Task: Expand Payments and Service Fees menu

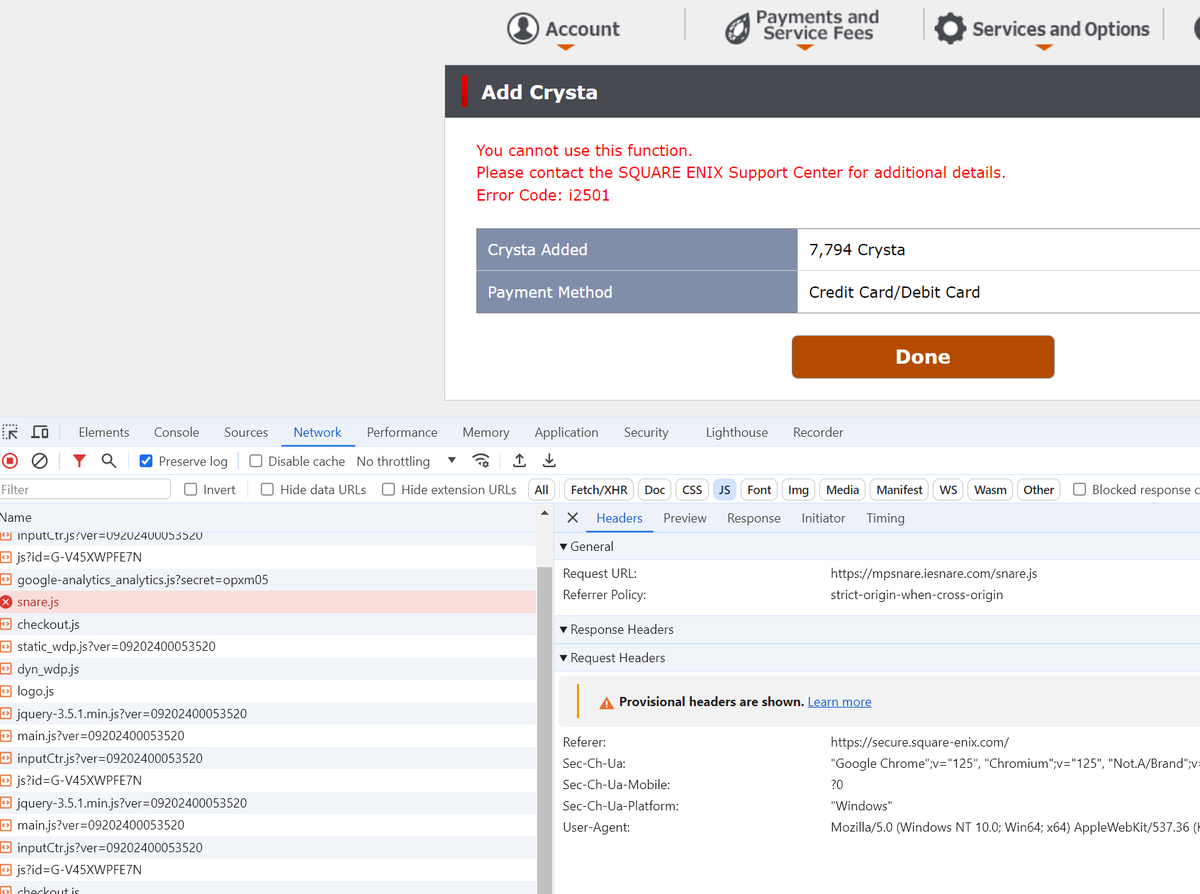Action: coord(805,47)
